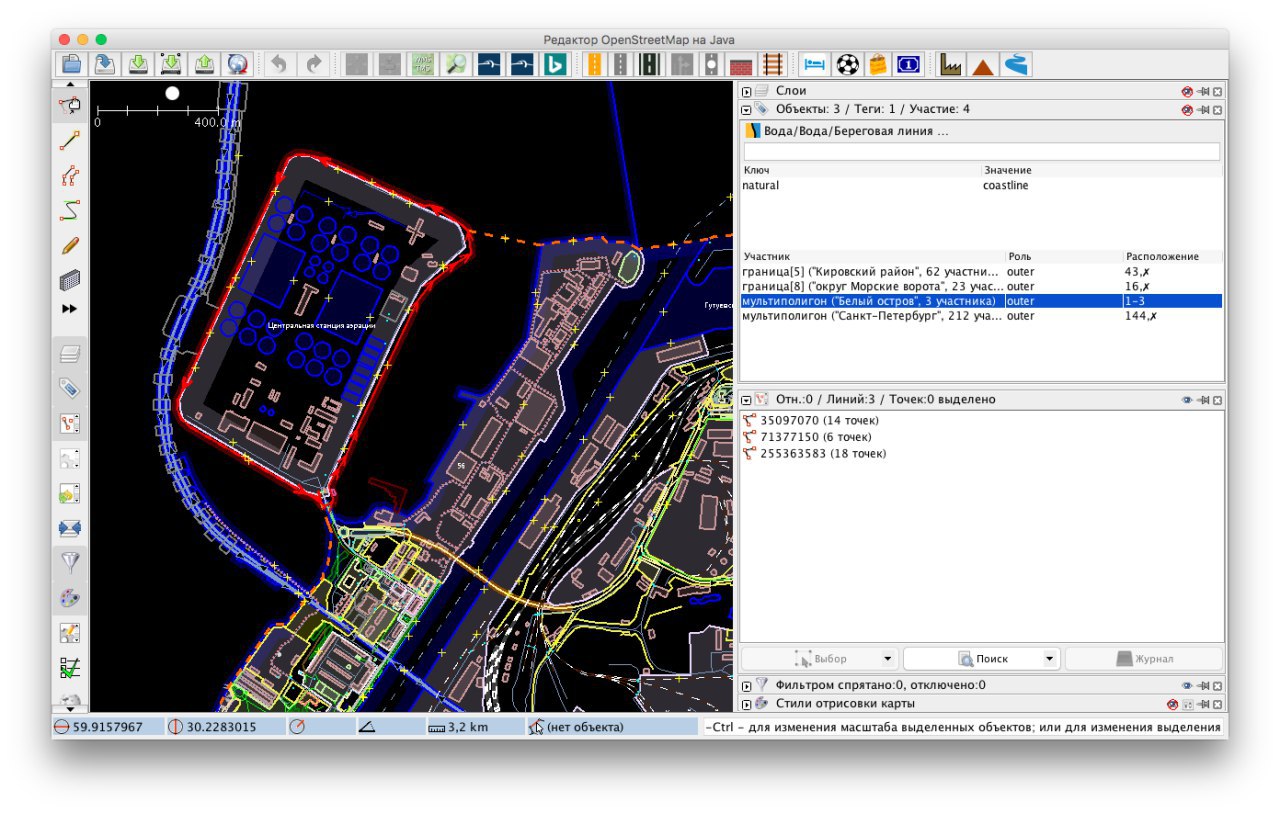Select the shopping bag shop preset
1280x813 pixels.
coord(877,64)
